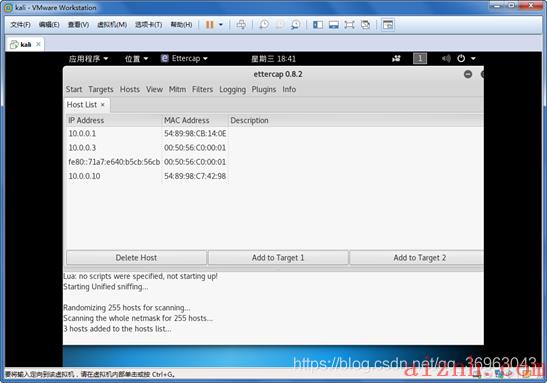
Task: Select host row 10.0.0.3
Action: (x=275, y=148)
